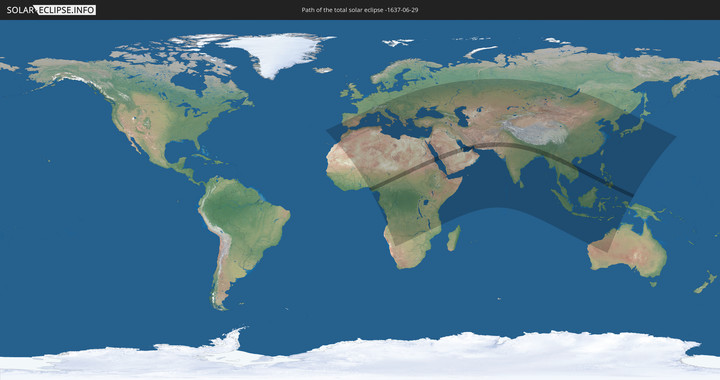Image resolution: width=720 pixels, height=380 pixels.
Task: Click Australia on the map
Action: click(x=628, y=250)
